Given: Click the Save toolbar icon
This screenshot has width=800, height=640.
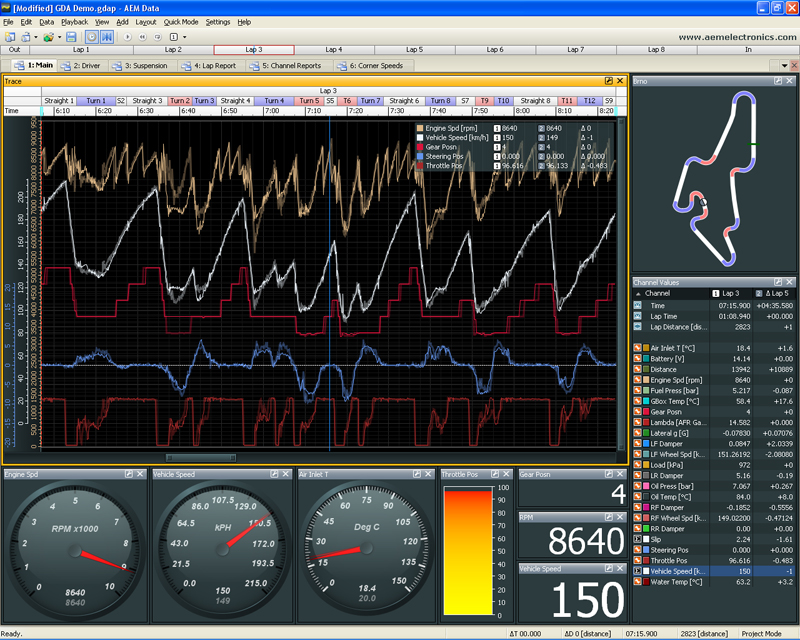Looking at the screenshot, I should pos(71,35).
